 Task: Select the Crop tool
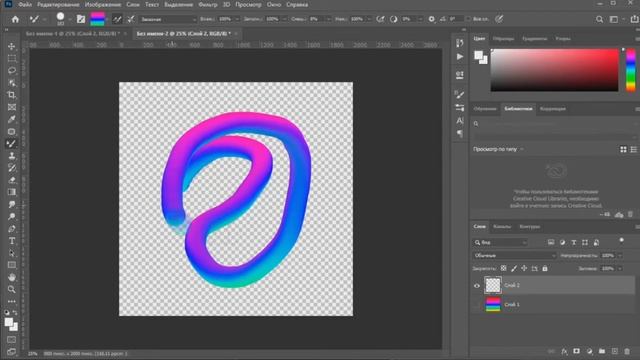pyautogui.click(x=11, y=95)
